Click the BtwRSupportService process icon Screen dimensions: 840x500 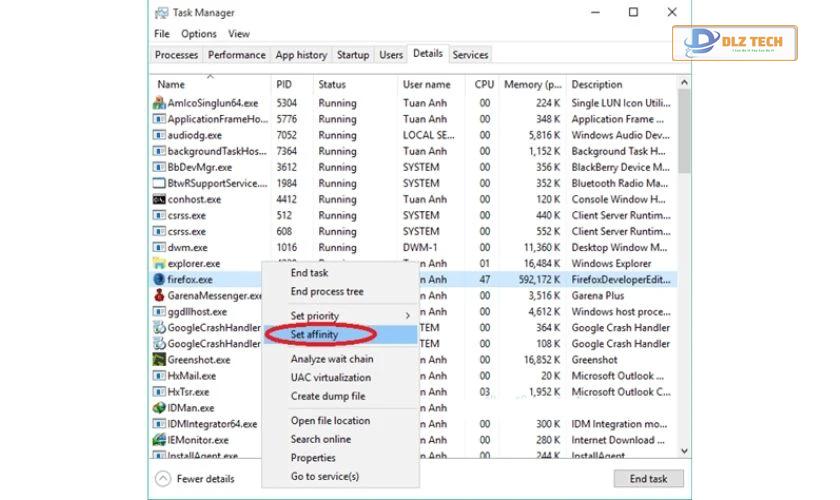coord(159,183)
